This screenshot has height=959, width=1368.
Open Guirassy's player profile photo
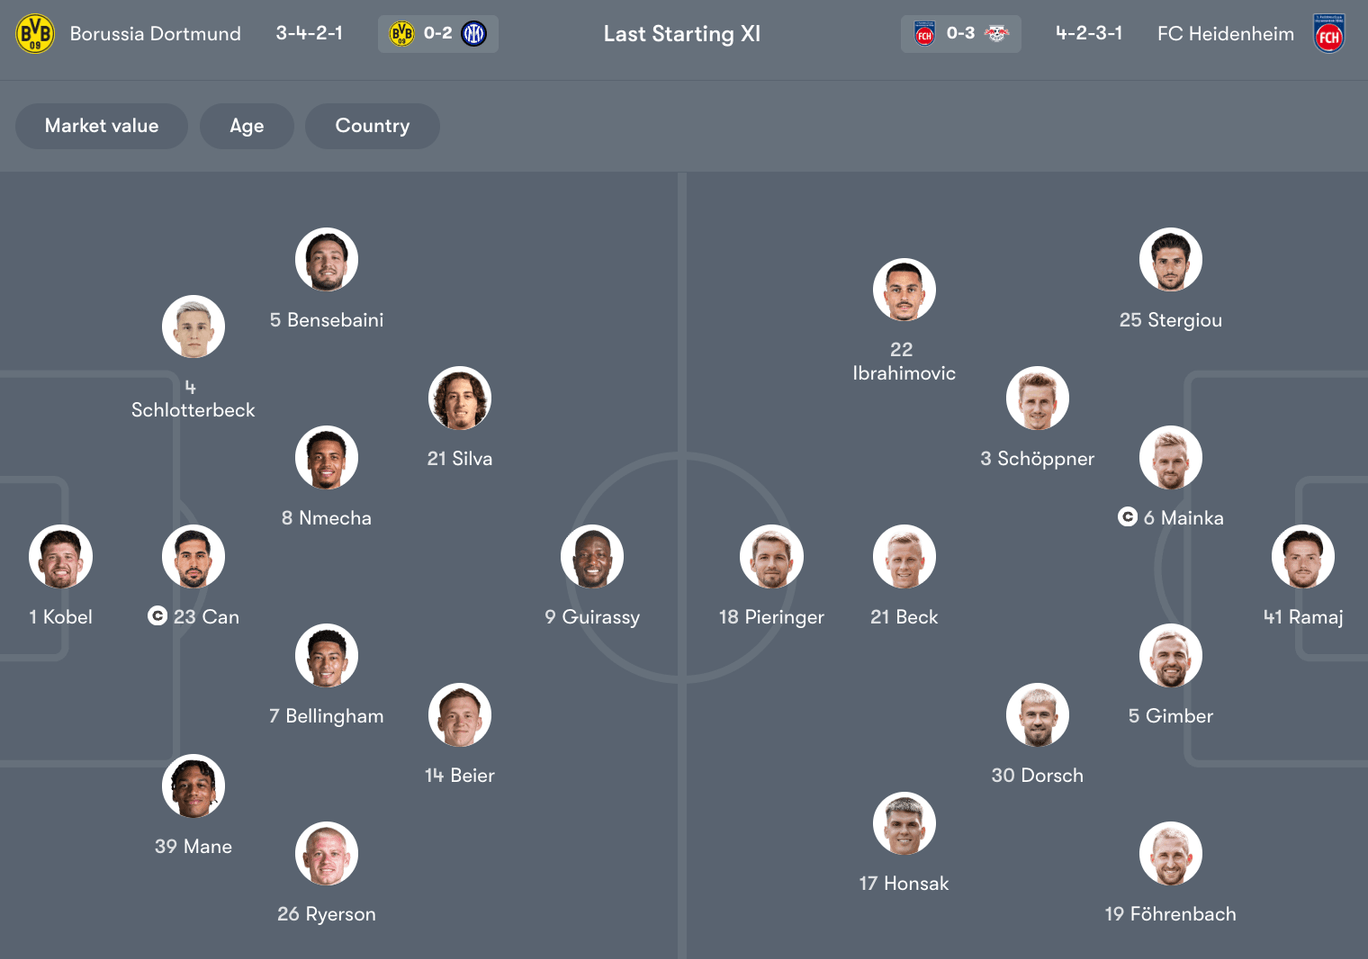click(x=592, y=556)
